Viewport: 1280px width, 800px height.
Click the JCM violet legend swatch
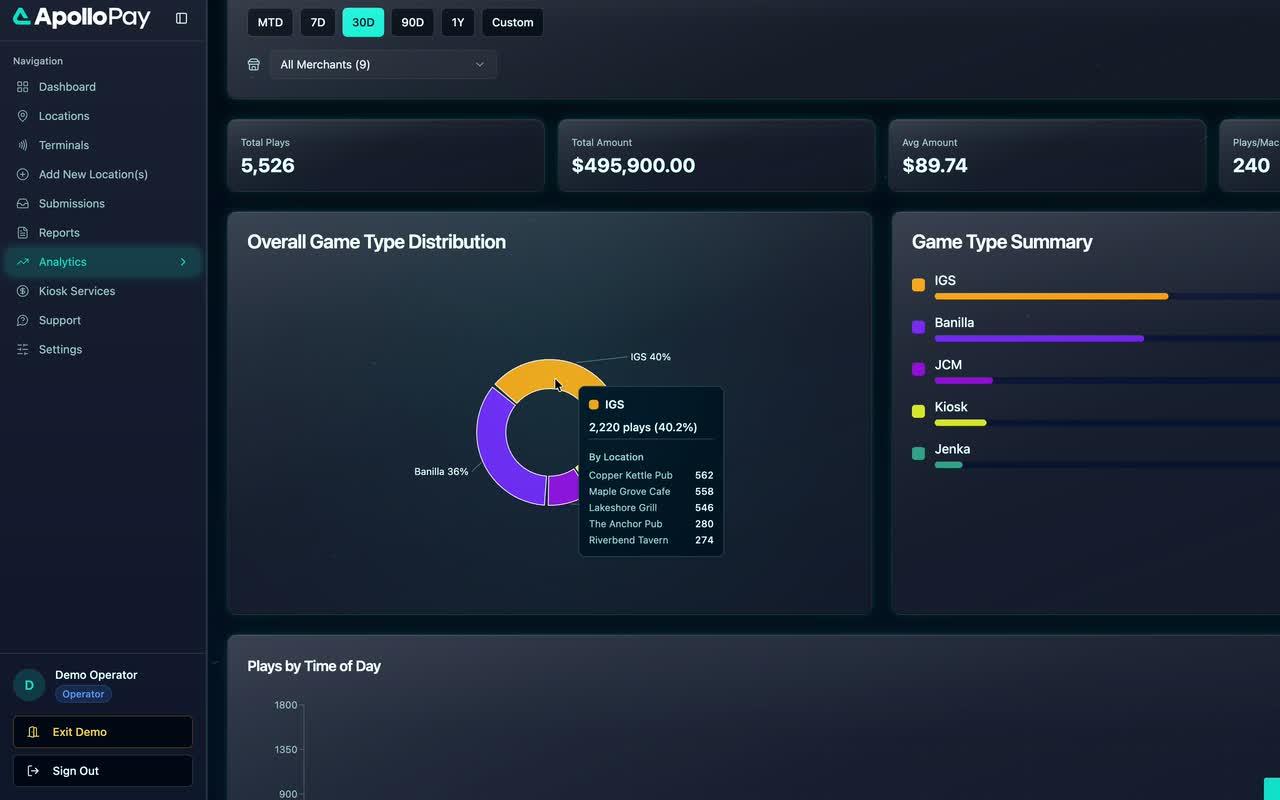(918, 369)
